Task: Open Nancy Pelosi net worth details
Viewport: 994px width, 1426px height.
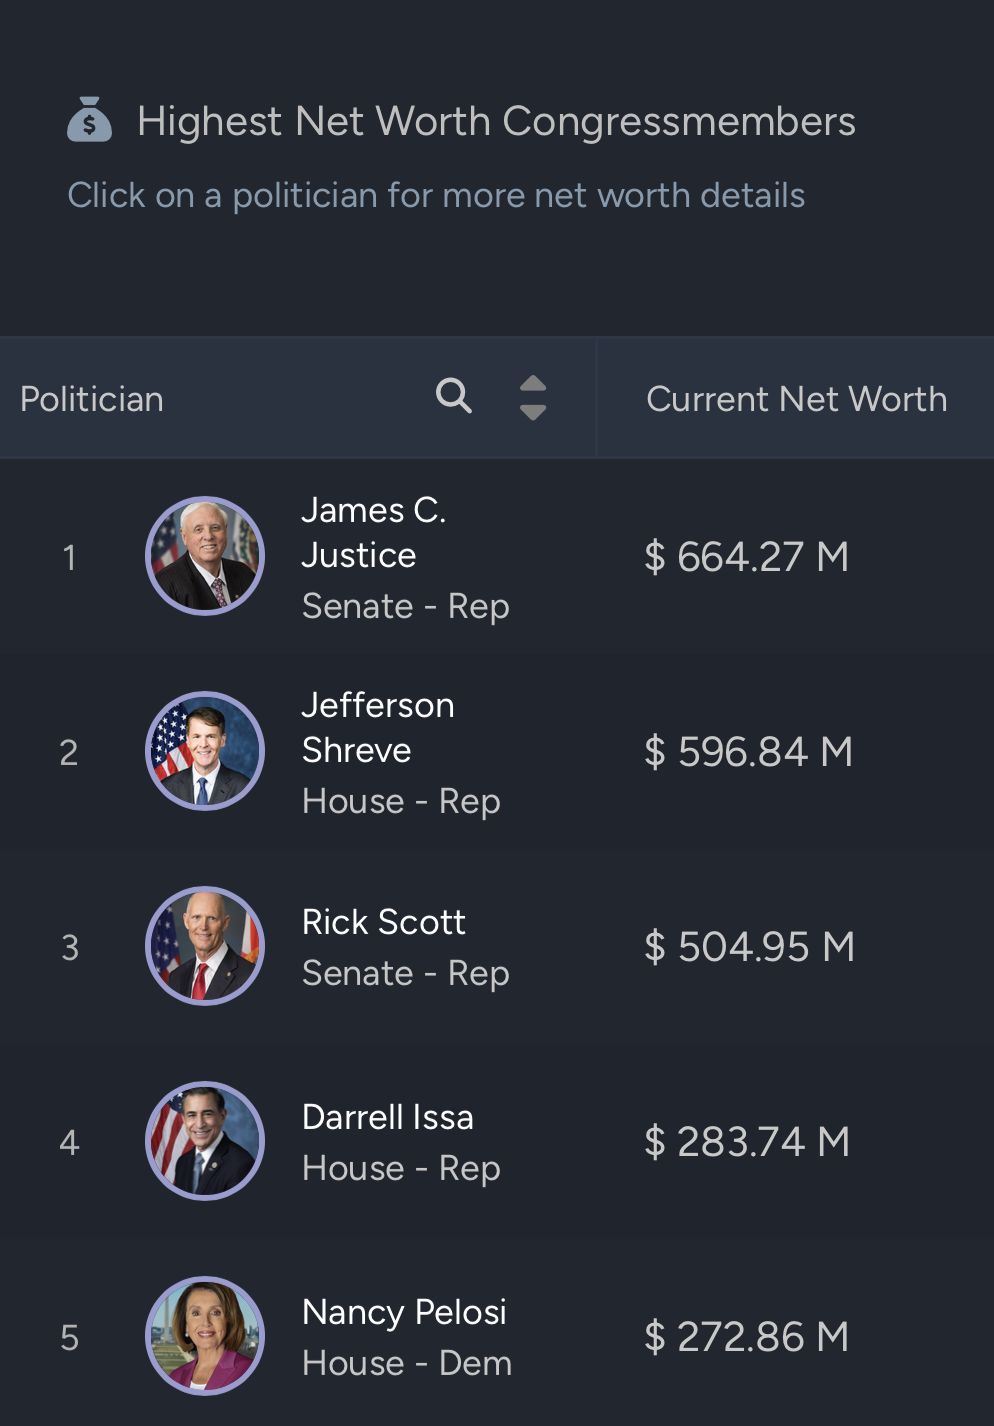Action: (x=404, y=1312)
